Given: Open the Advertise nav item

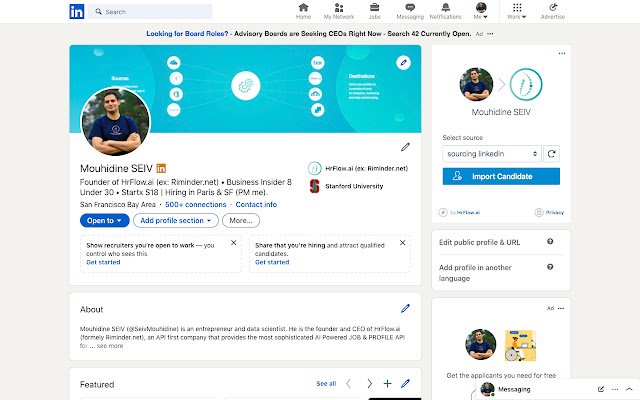Looking at the screenshot, I should pos(553,11).
